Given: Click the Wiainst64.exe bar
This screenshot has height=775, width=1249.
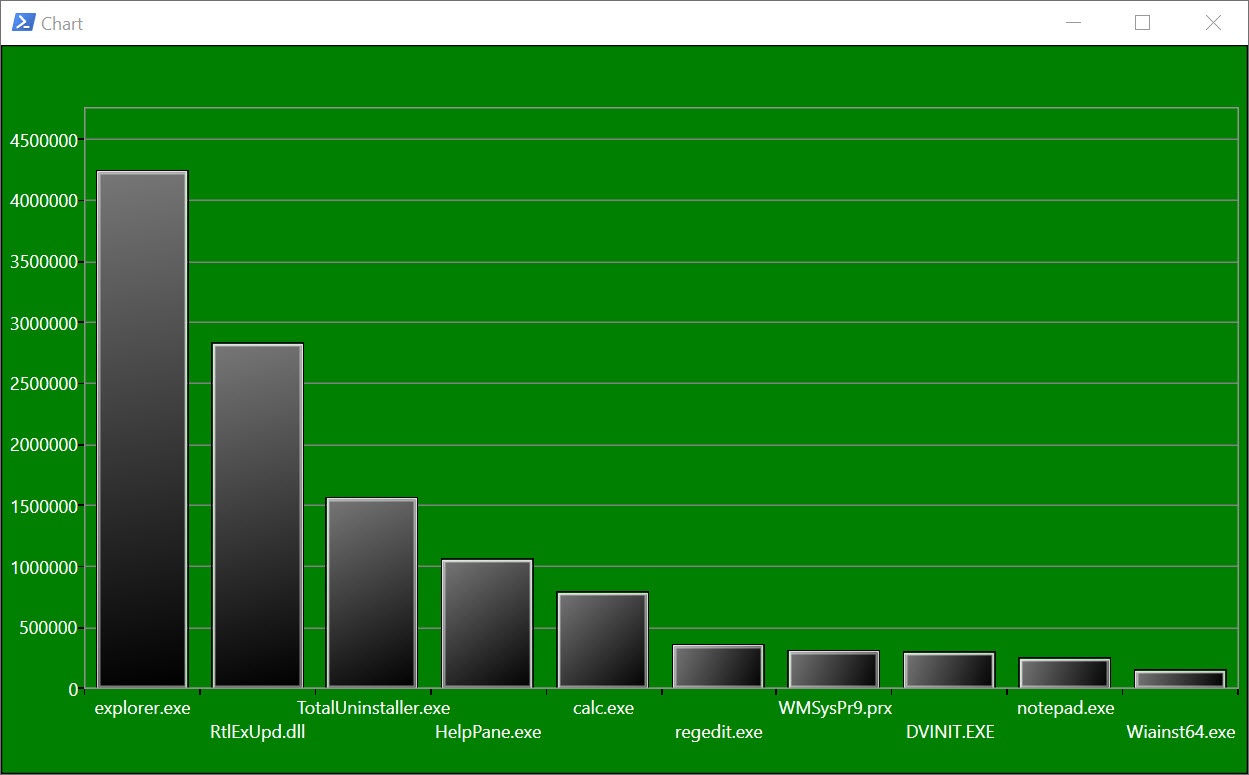Looking at the screenshot, I should [x=1180, y=679].
